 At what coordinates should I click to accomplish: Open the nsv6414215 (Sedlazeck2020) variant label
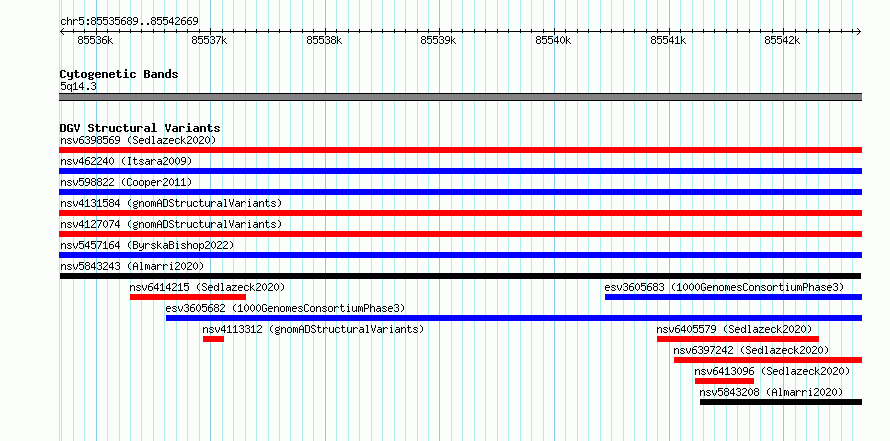coord(207,287)
